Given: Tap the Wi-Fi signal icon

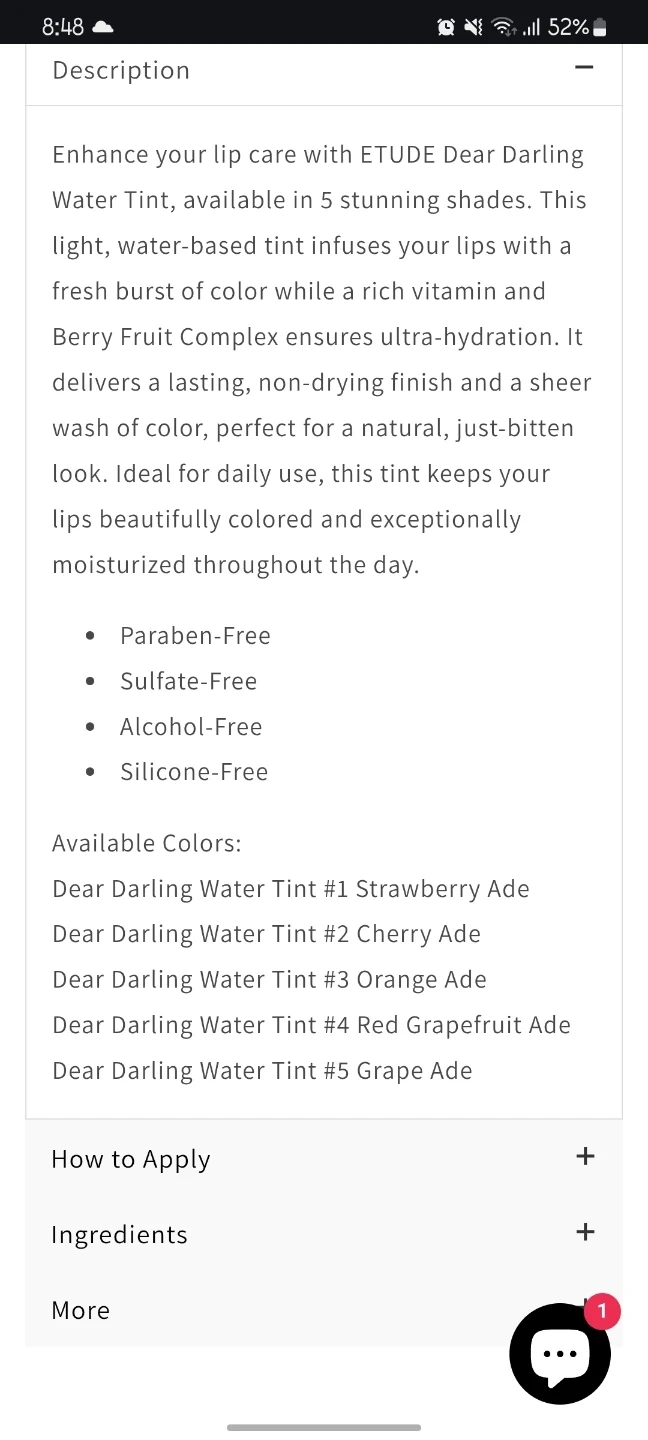Looking at the screenshot, I should [504, 27].
